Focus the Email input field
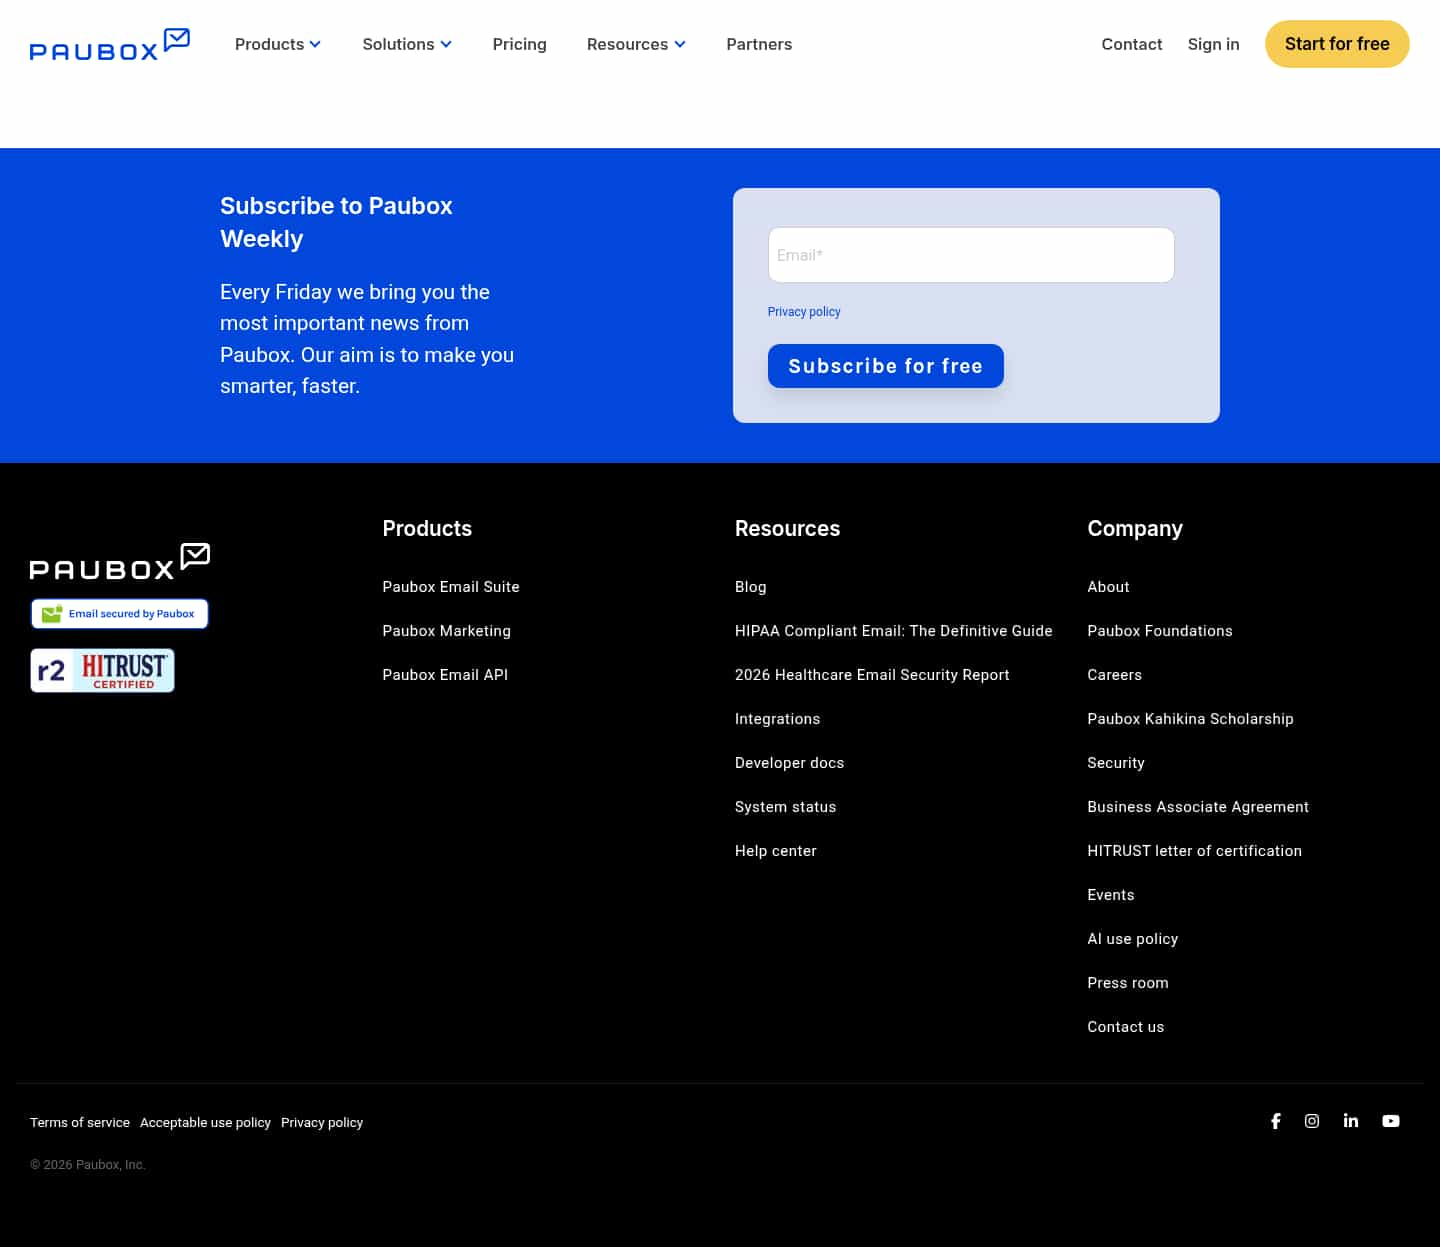1440x1247 pixels. pos(971,255)
